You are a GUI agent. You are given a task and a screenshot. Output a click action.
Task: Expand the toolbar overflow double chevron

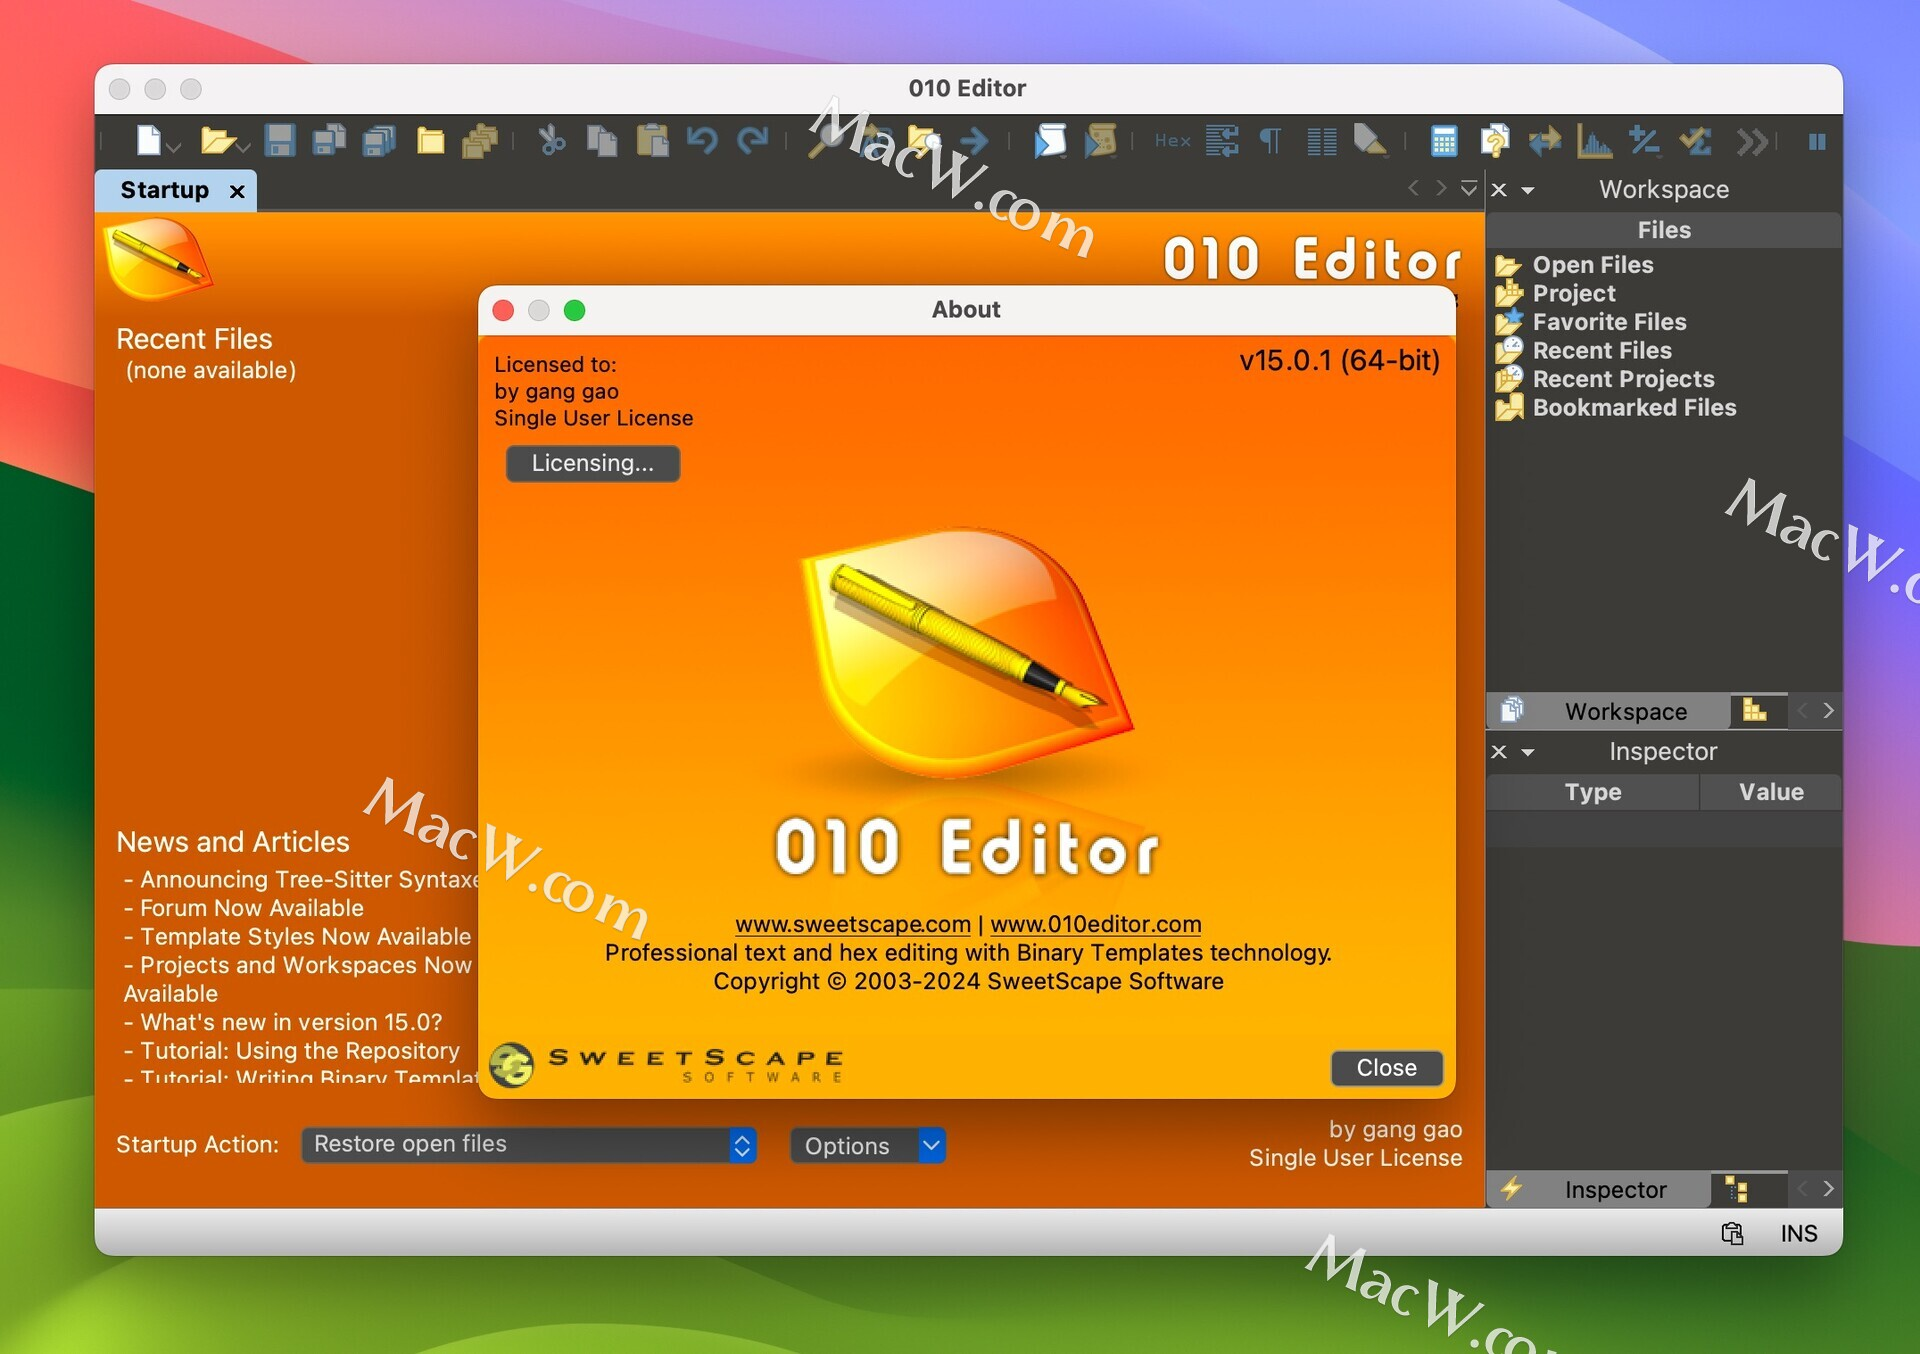click(1751, 141)
